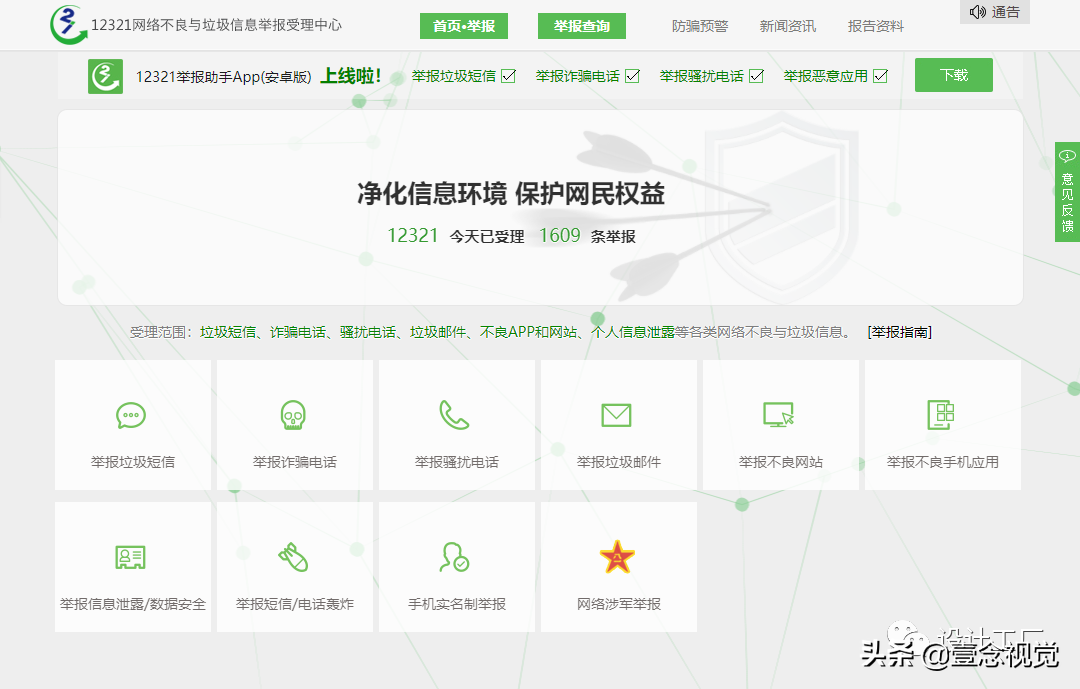Click the 网络涉军举报 red star icon
This screenshot has width=1080, height=689.
618,556
